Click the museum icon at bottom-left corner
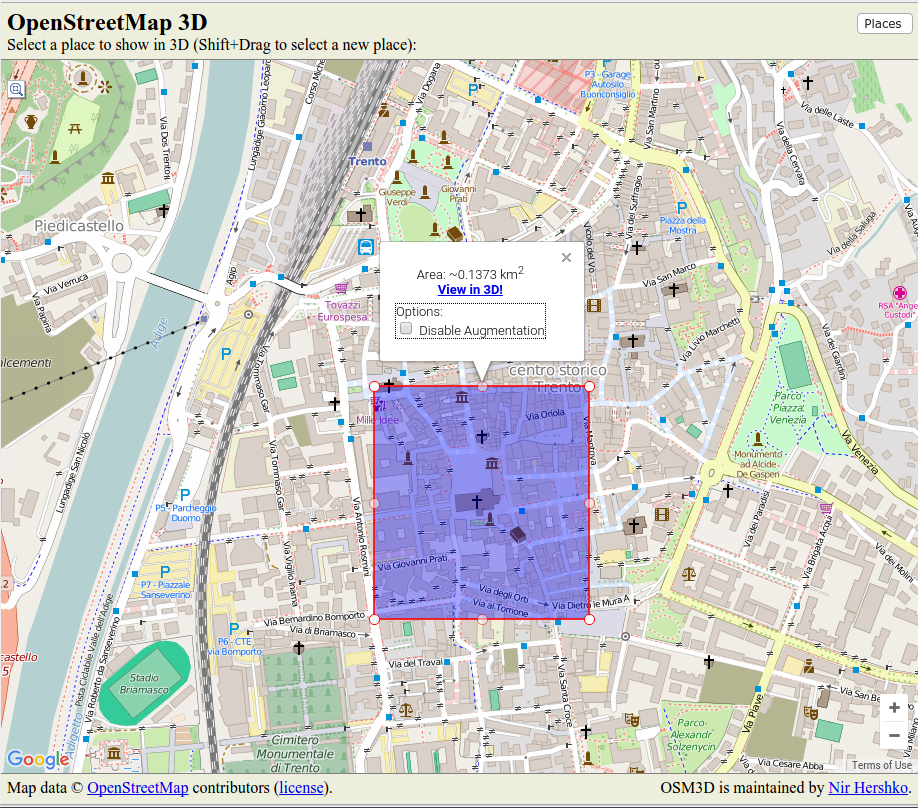 [x=114, y=752]
